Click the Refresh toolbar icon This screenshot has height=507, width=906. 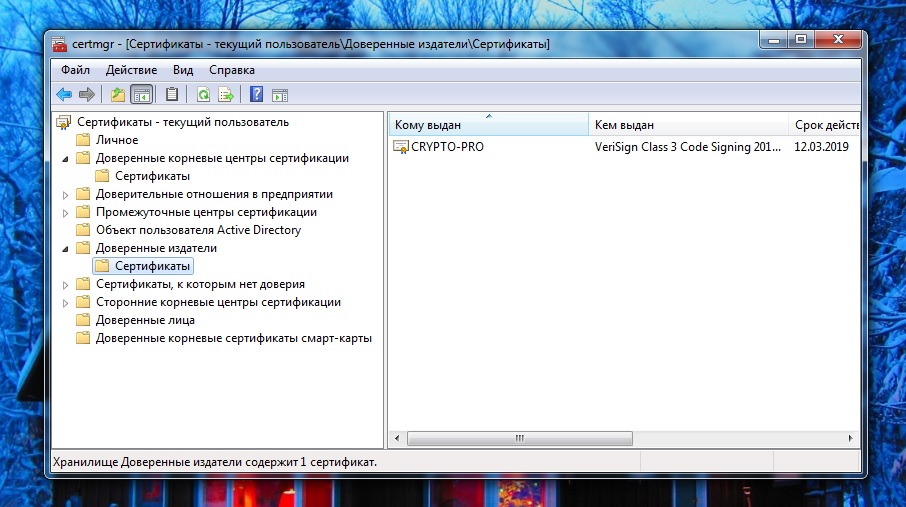[203, 95]
